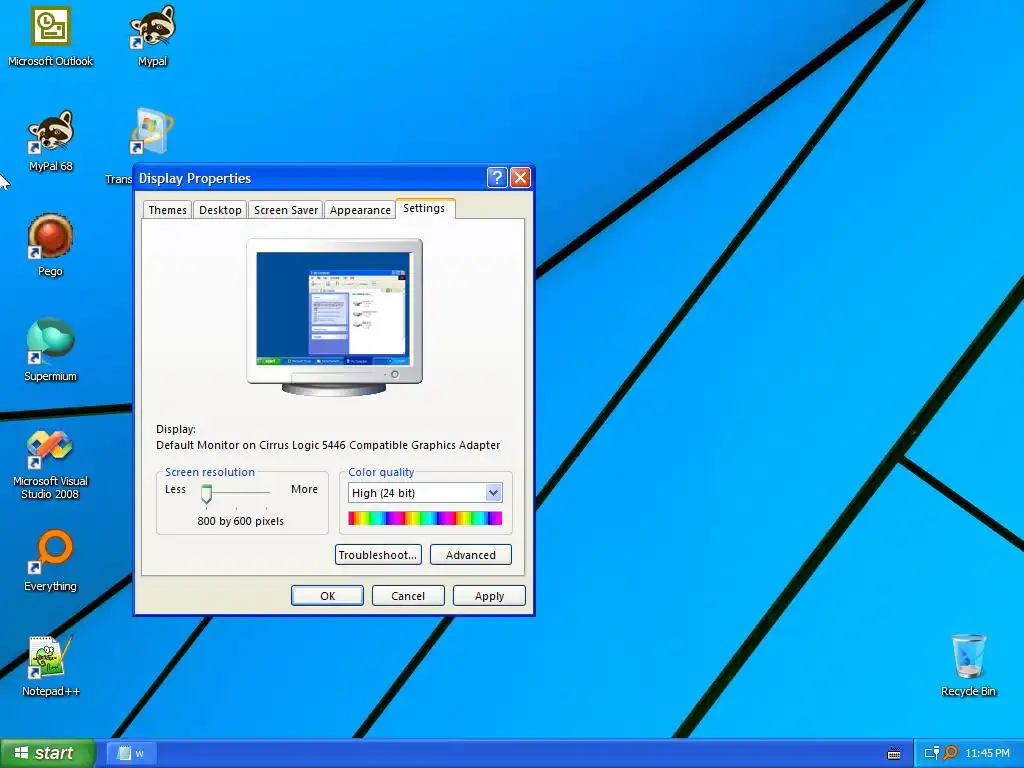Select the desktop shortcut partly hidden behind the dialog
The image size is (1024, 768).
(x=151, y=133)
